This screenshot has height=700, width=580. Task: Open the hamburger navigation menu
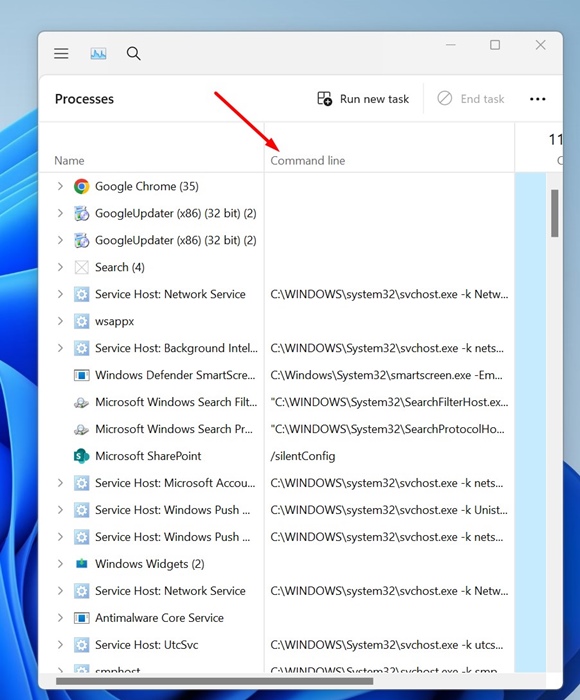pos(61,54)
